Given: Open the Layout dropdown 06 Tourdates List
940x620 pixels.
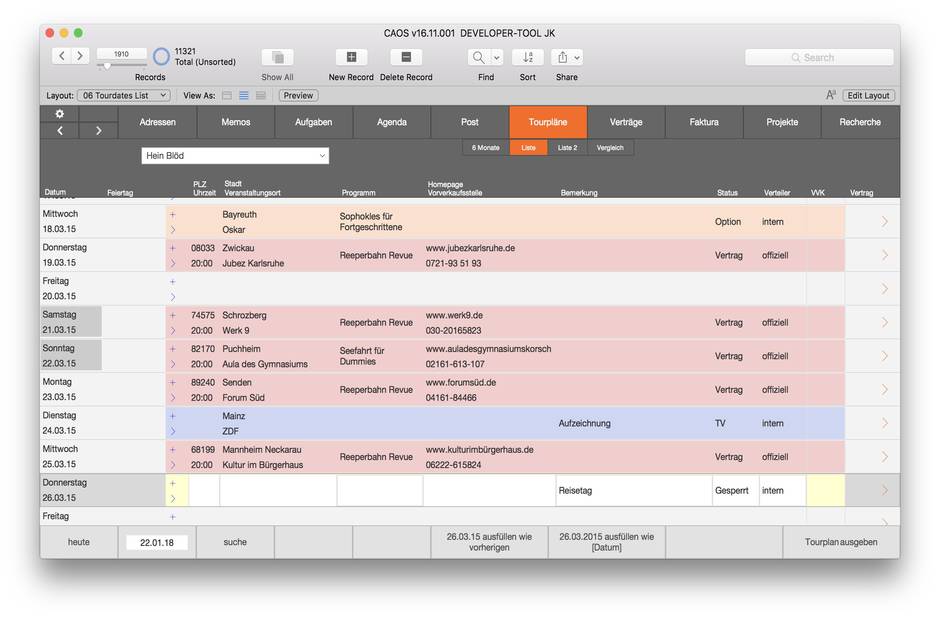Looking at the screenshot, I should click(124, 95).
